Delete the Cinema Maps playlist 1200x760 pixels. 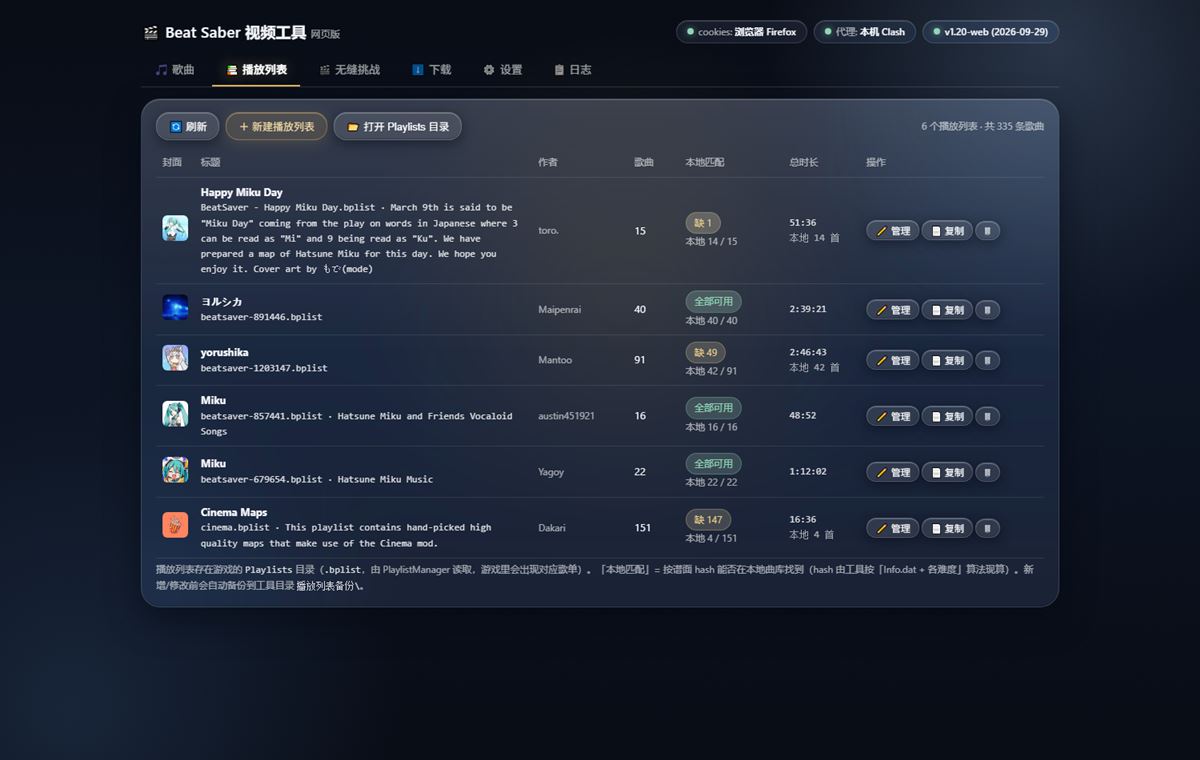(987, 528)
